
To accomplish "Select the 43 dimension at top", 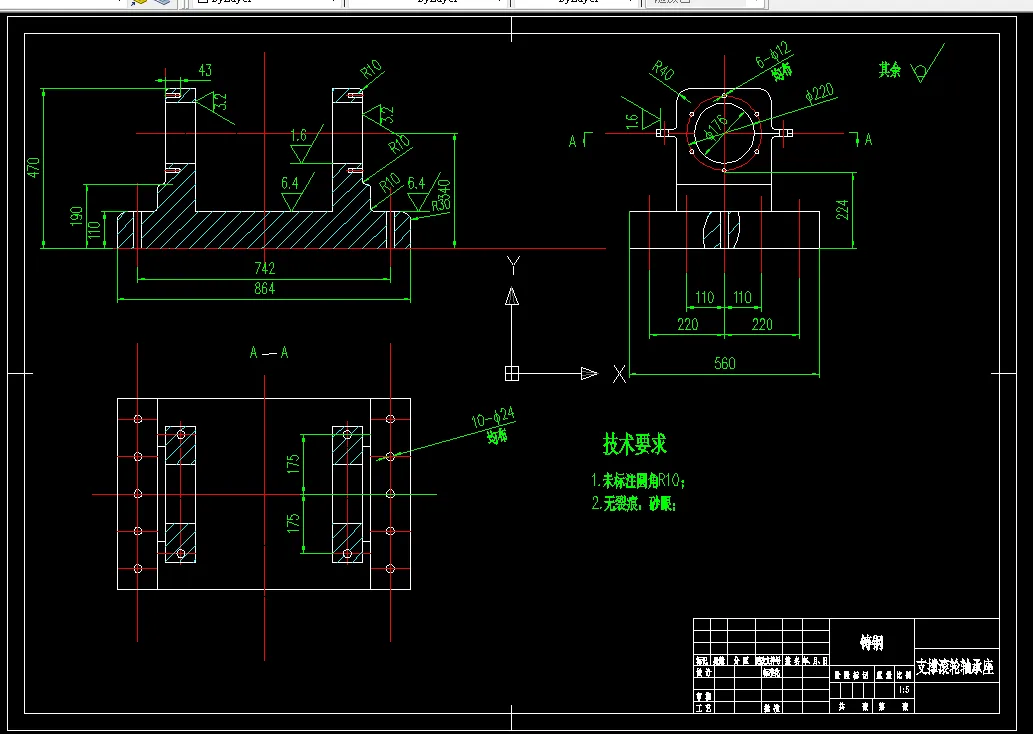I will [x=205, y=70].
